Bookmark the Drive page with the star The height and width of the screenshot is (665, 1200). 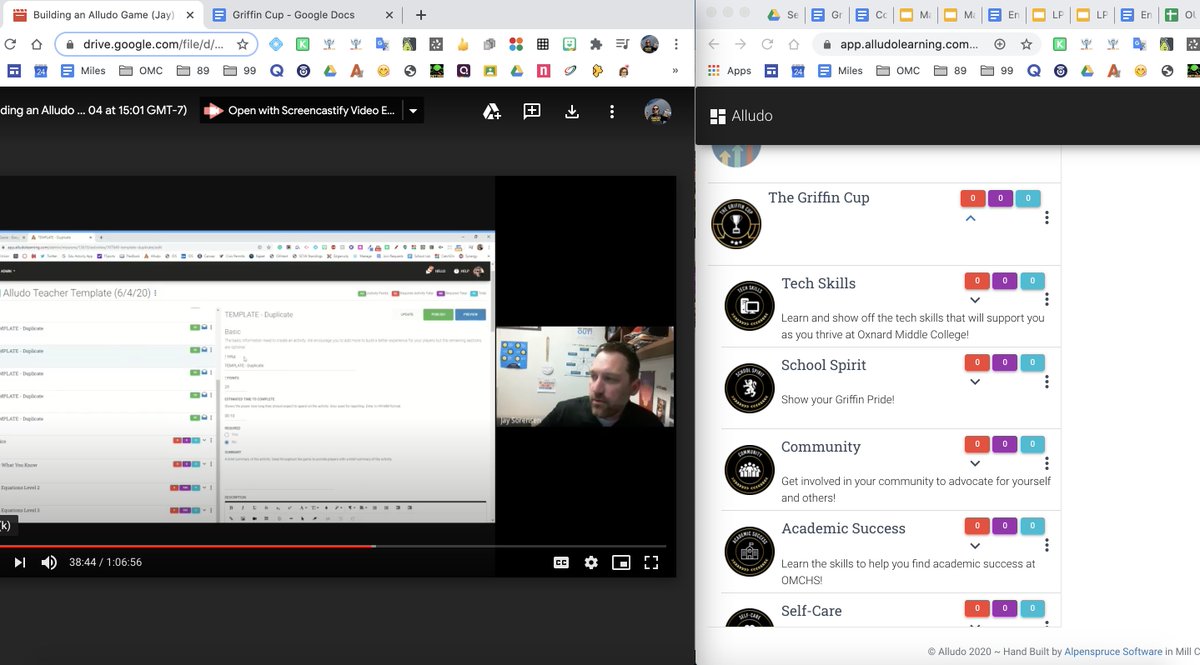point(242,44)
